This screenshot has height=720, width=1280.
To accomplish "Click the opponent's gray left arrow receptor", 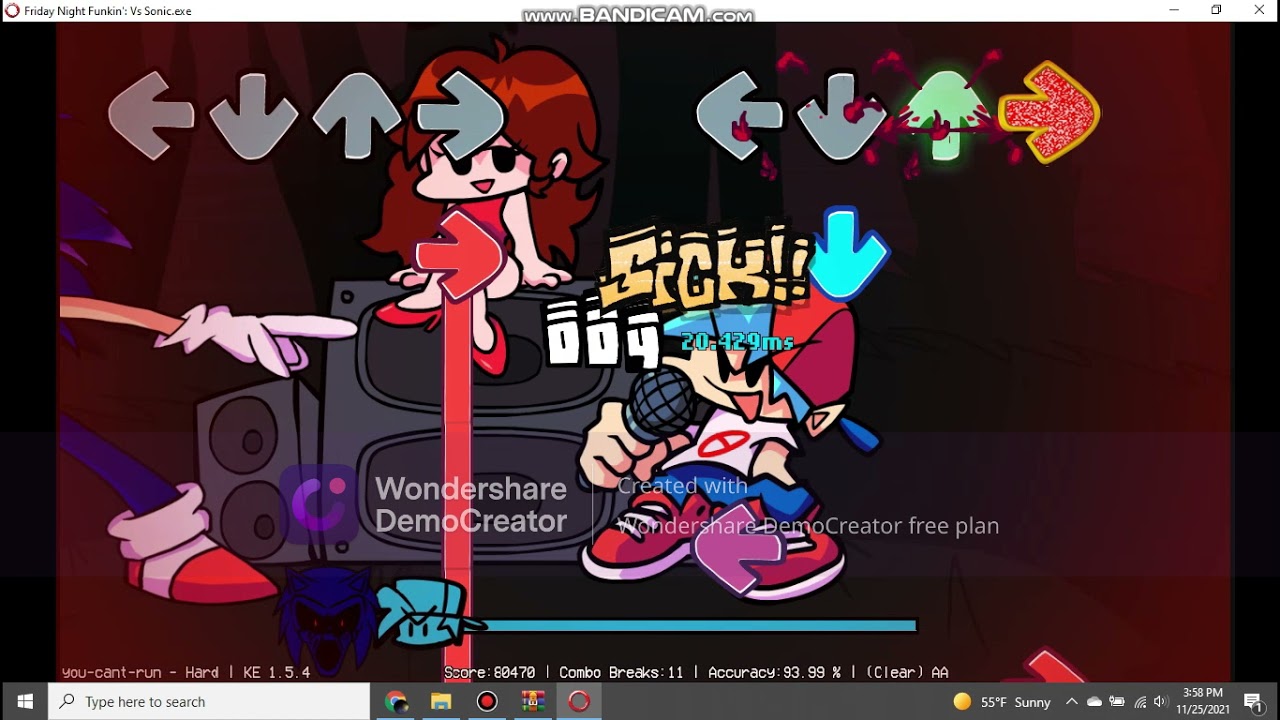I will pos(150,115).
